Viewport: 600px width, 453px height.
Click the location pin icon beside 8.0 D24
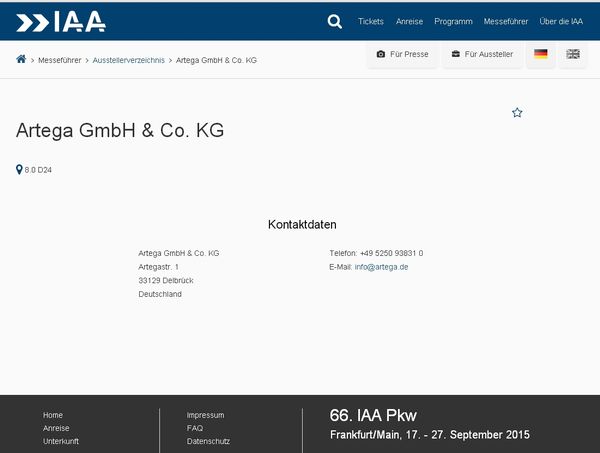(x=19, y=169)
